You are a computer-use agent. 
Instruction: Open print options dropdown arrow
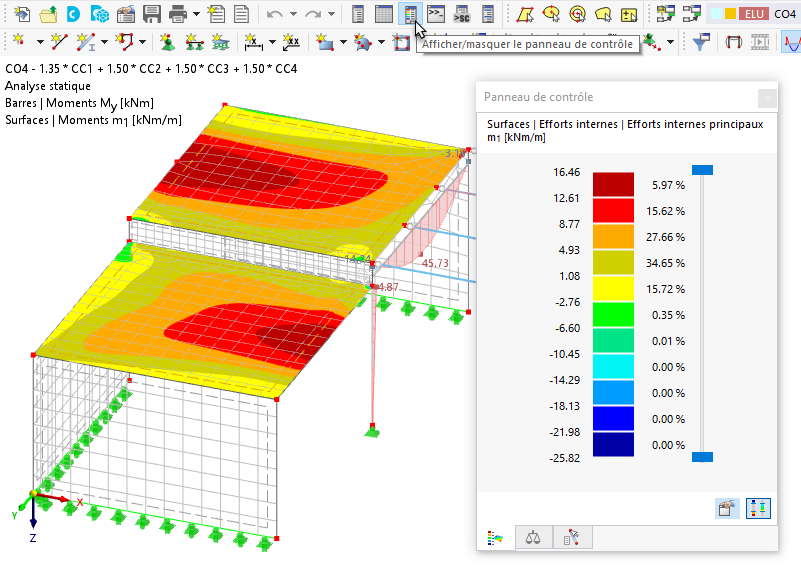coord(196,14)
